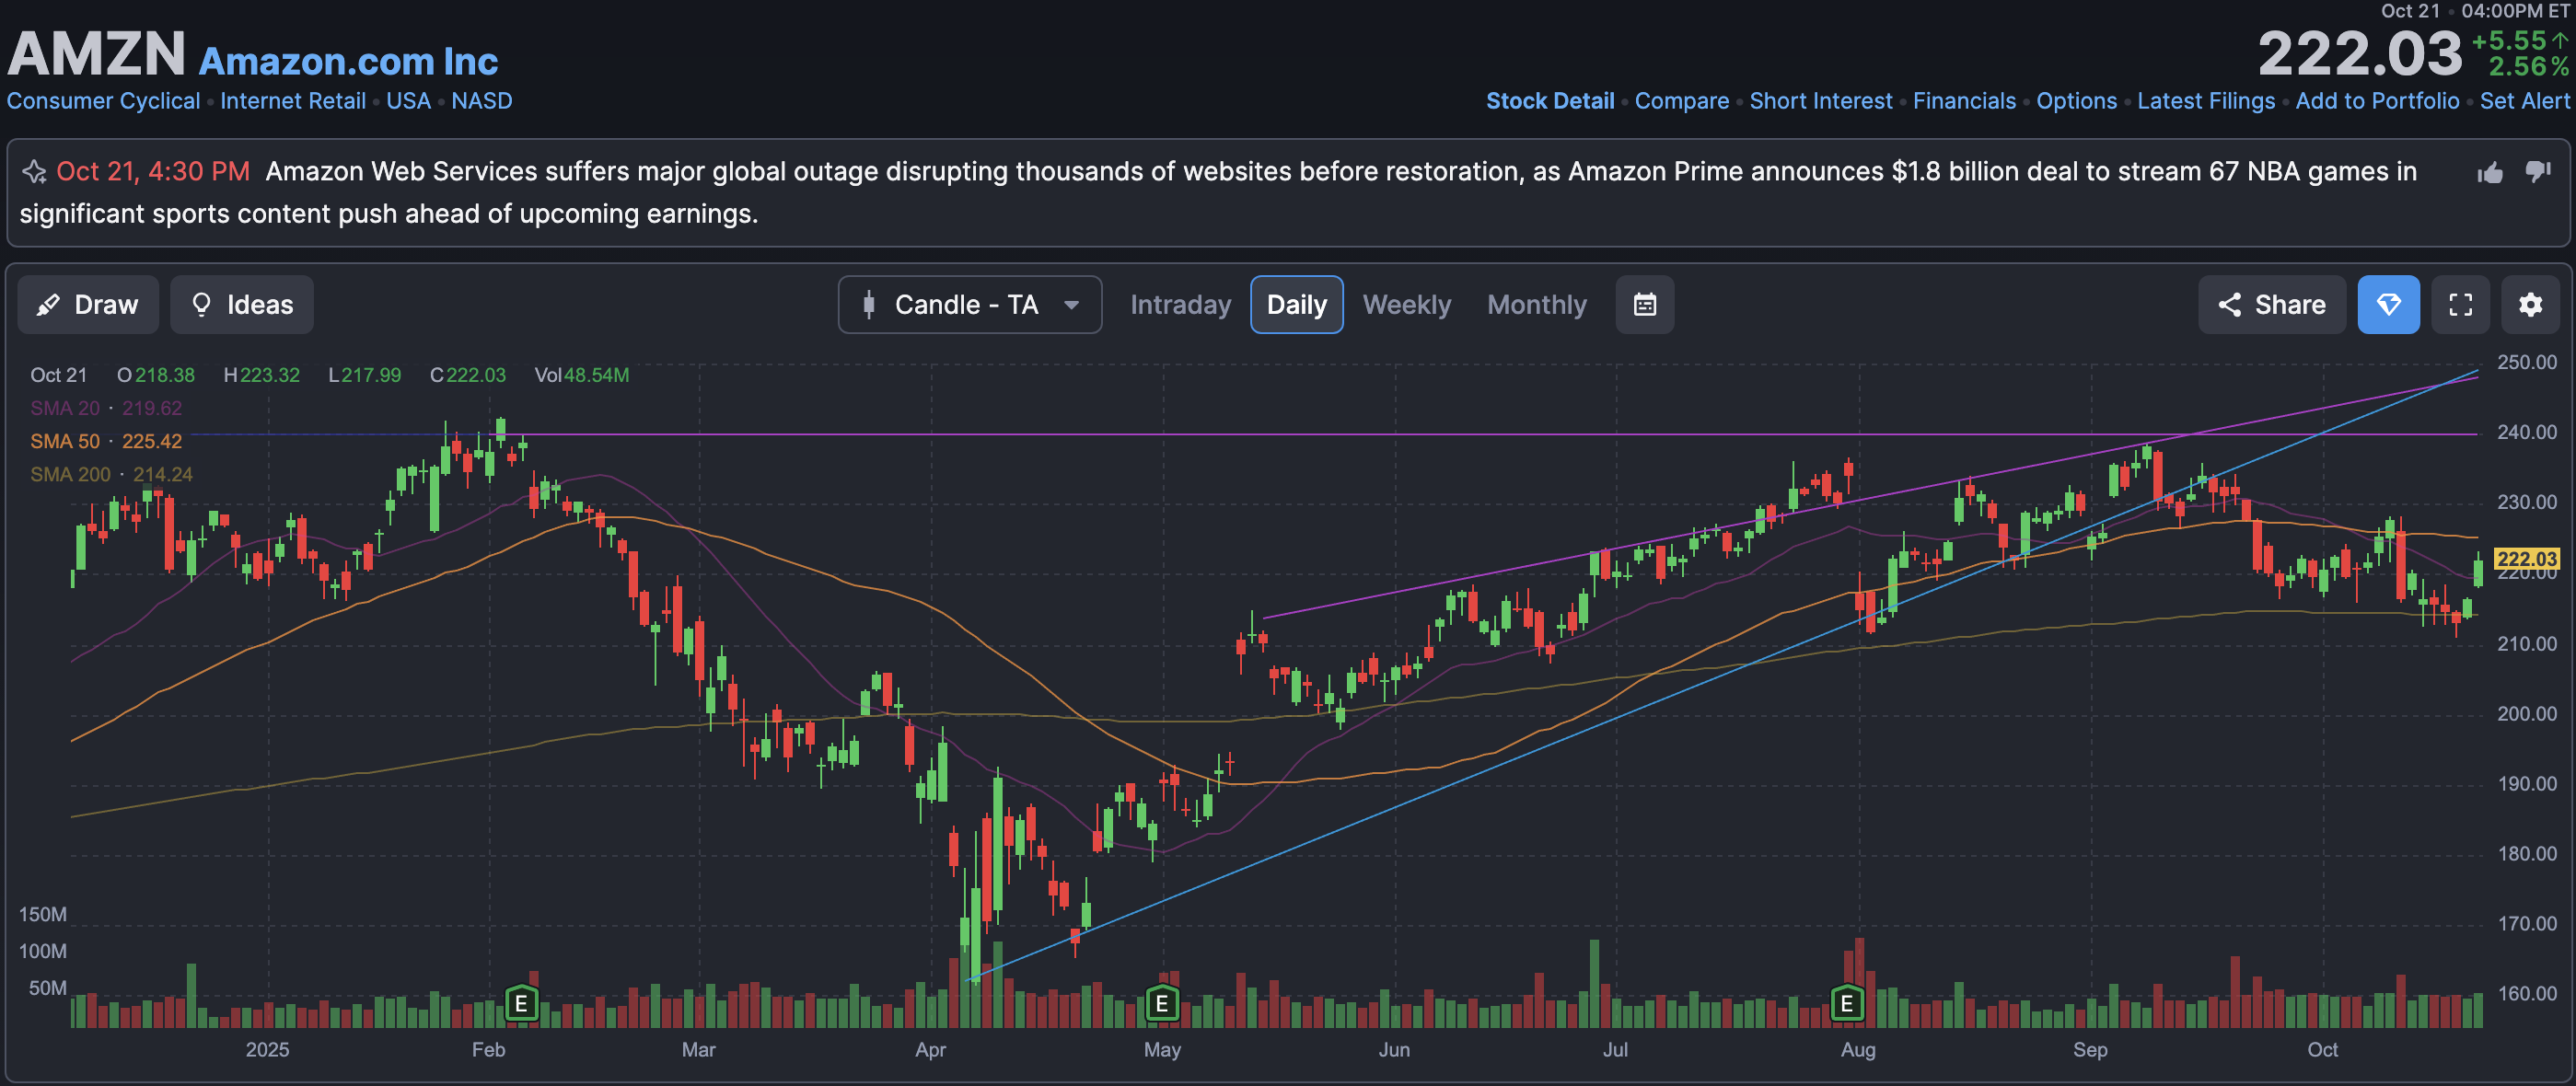Select the Daily timeframe button
Image resolution: width=2576 pixels, height=1086 pixels.
tap(1296, 305)
